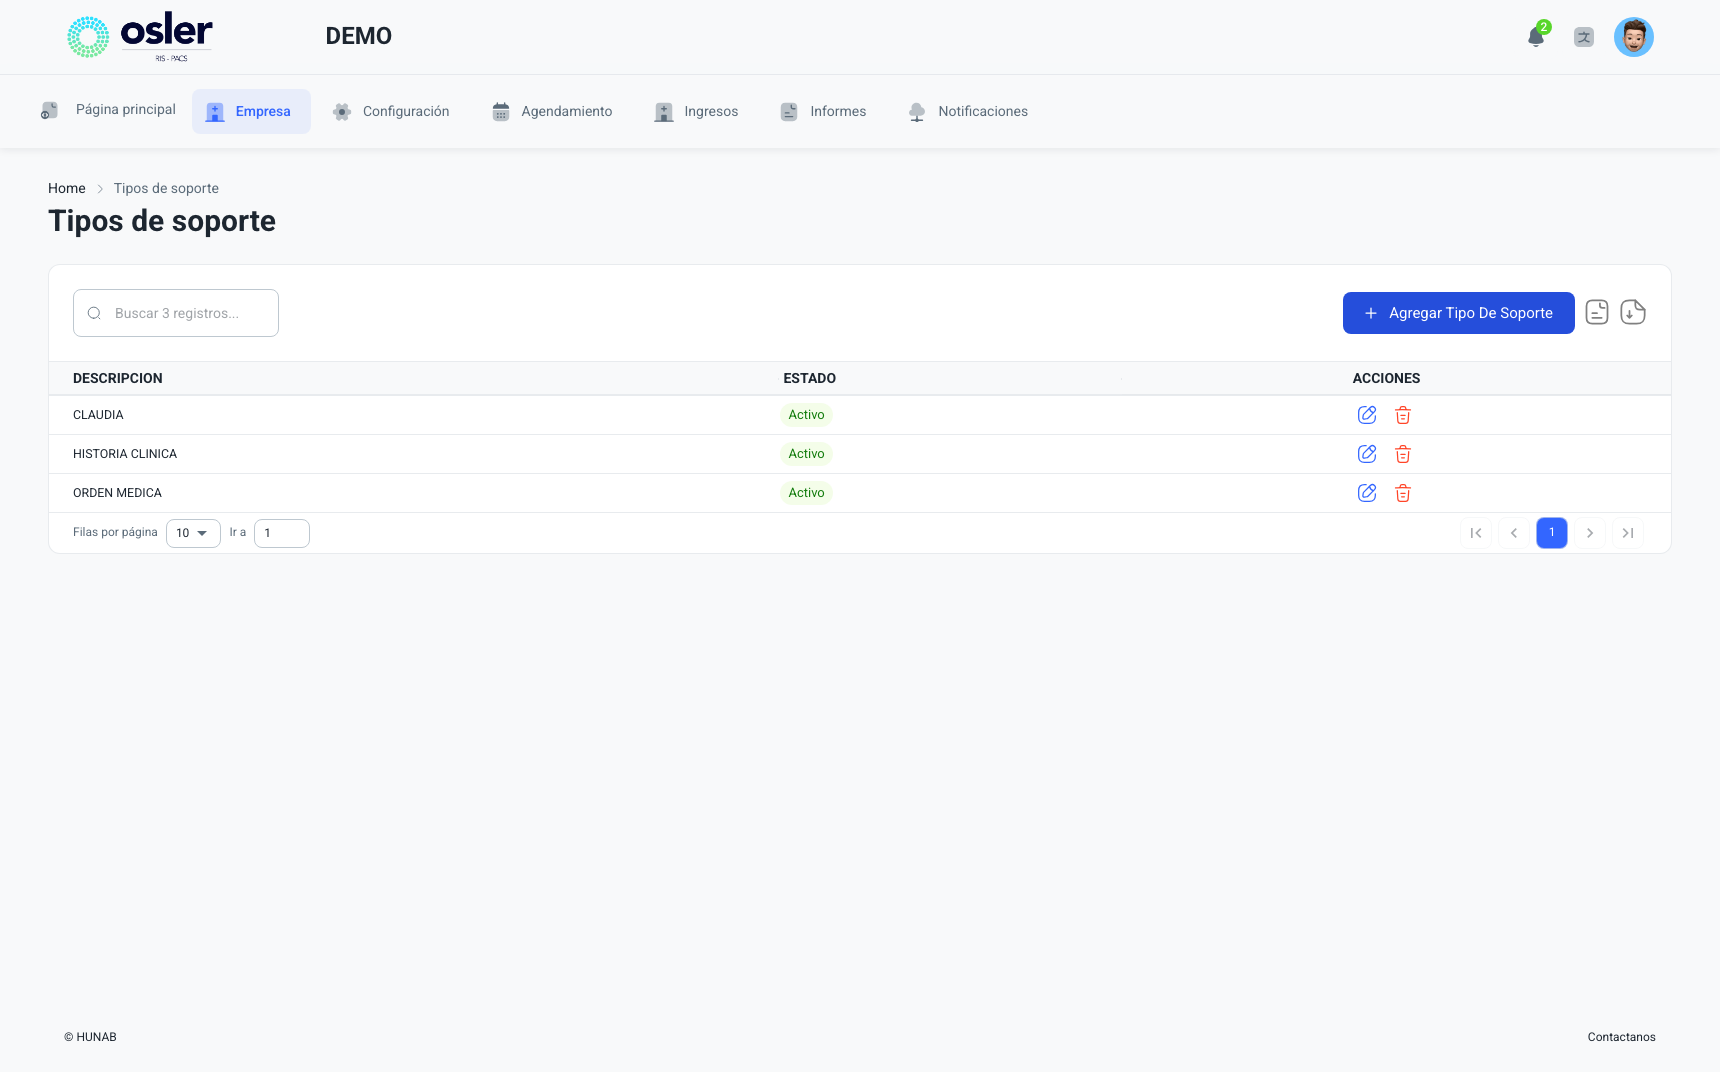The height and width of the screenshot is (1072, 1720).
Task: Go to the next page arrow
Action: click(1590, 533)
